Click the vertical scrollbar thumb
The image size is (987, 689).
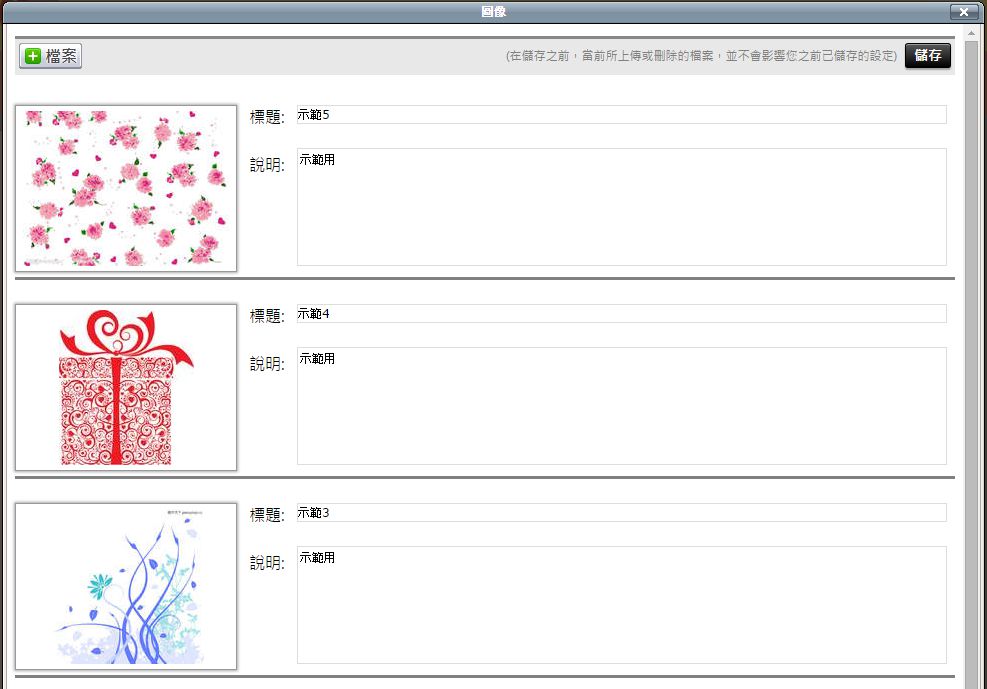(x=971, y=360)
